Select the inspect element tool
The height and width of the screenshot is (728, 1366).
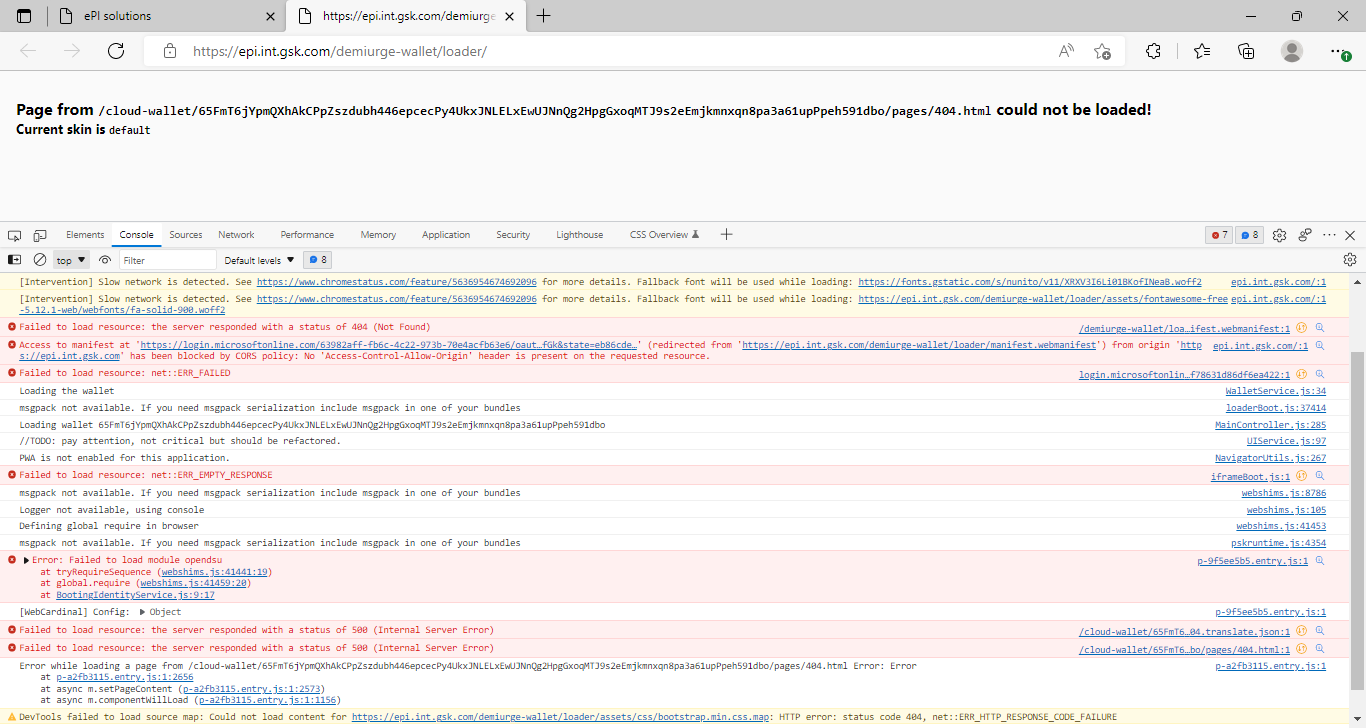[14, 234]
